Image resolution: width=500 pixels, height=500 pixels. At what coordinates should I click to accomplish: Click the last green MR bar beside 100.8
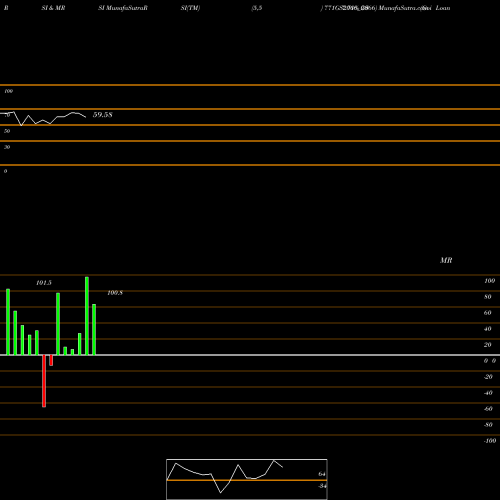94,329
